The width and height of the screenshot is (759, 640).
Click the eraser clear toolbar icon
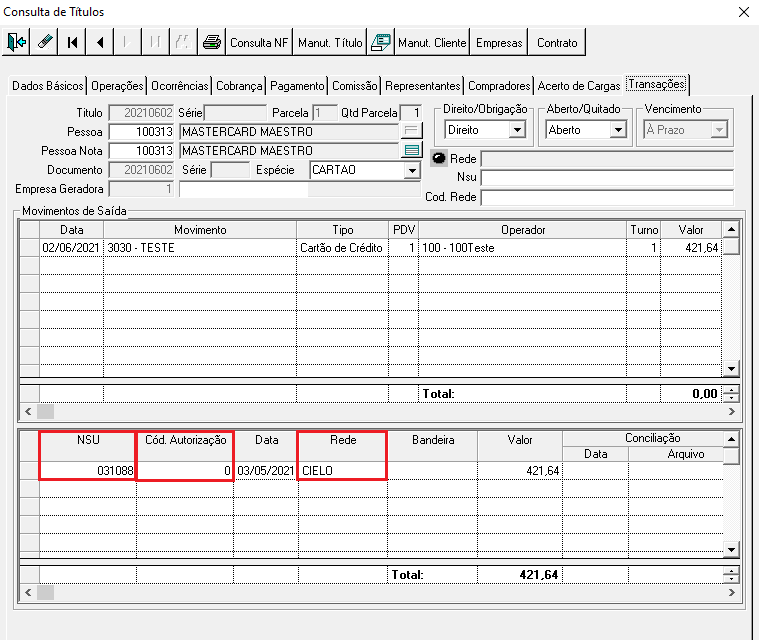[44, 42]
